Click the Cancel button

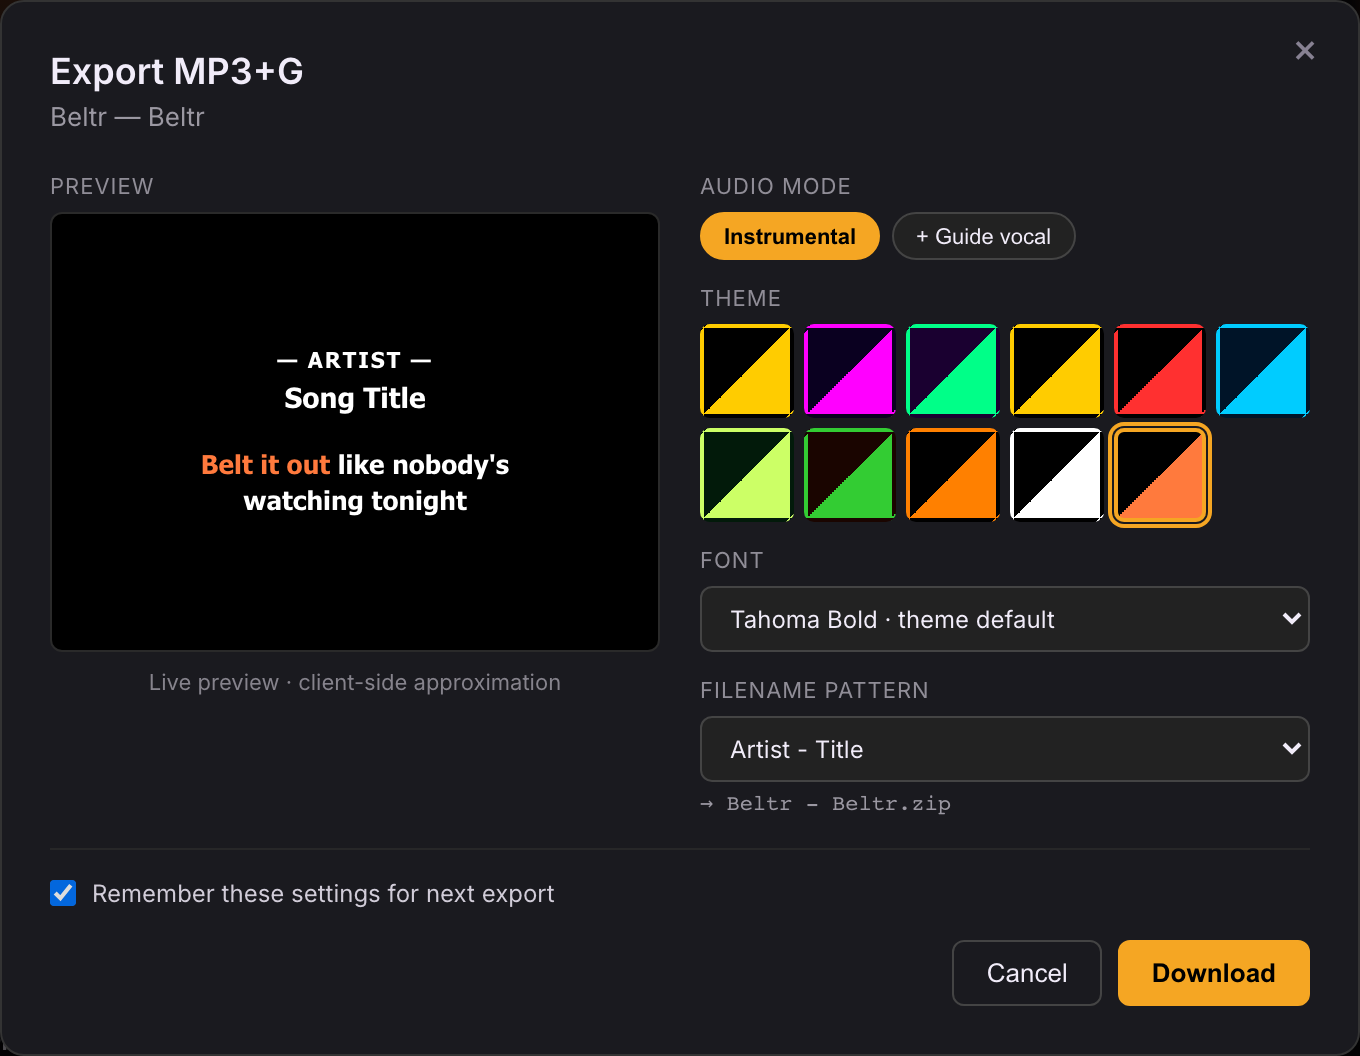[x=1027, y=973]
